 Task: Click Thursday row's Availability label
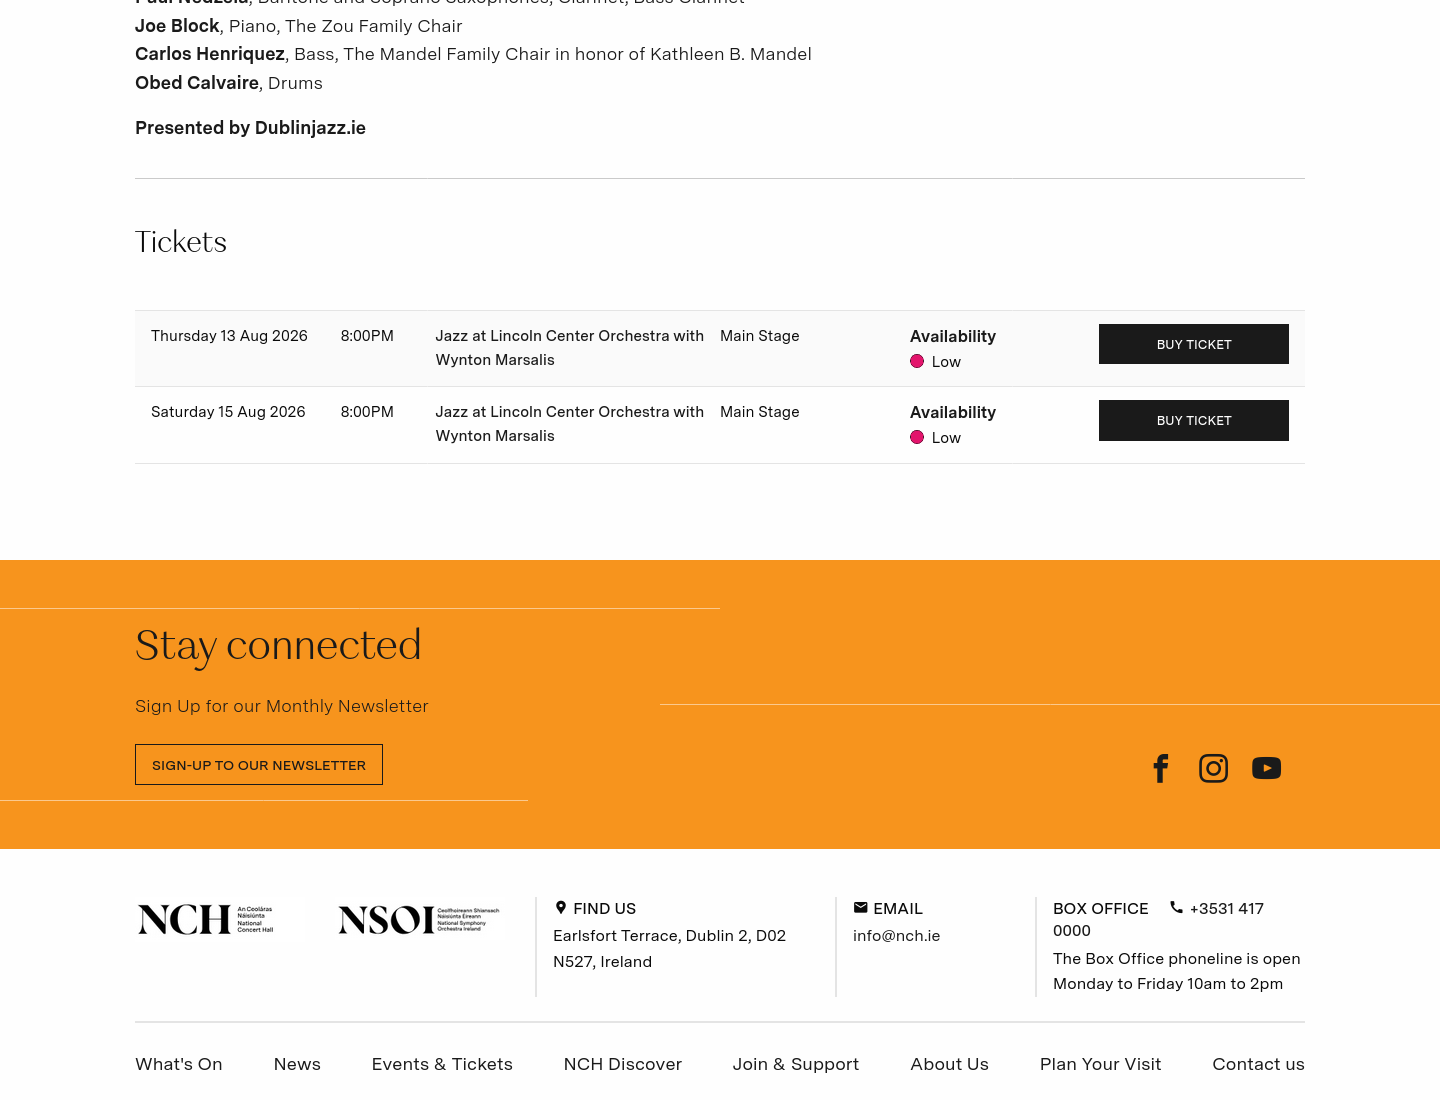(x=953, y=336)
